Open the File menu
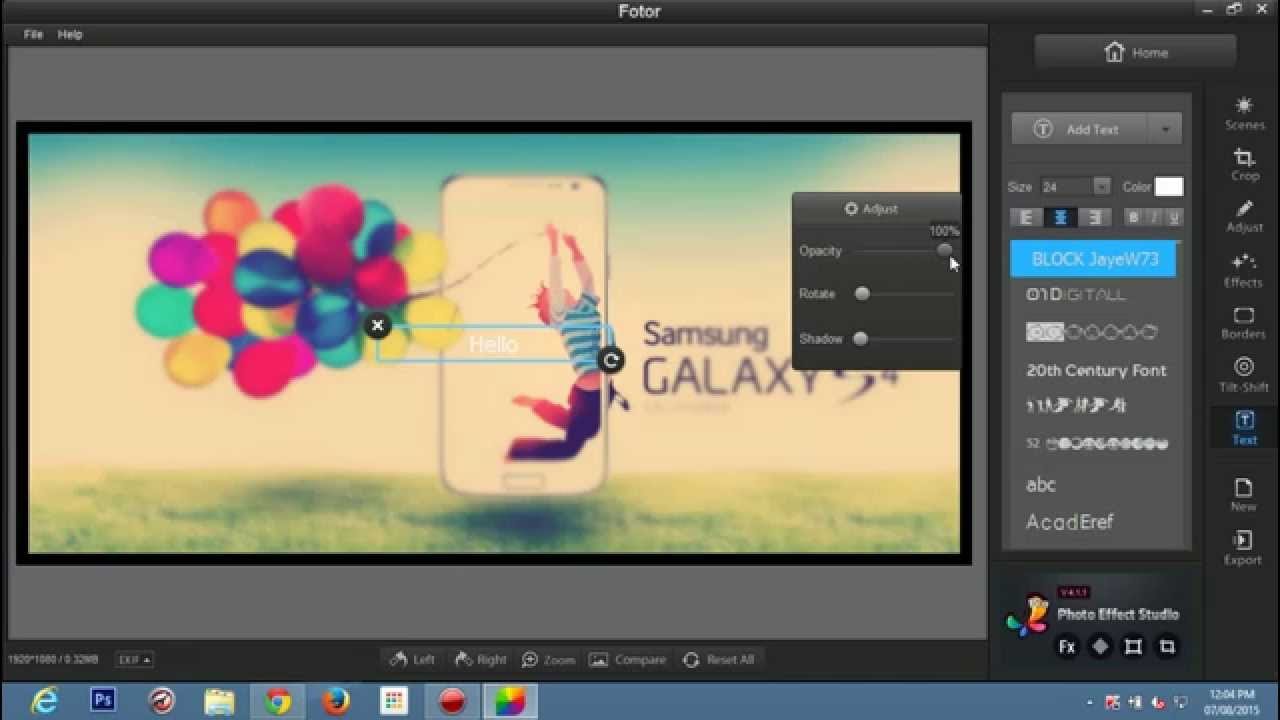1280x720 pixels. tap(33, 34)
